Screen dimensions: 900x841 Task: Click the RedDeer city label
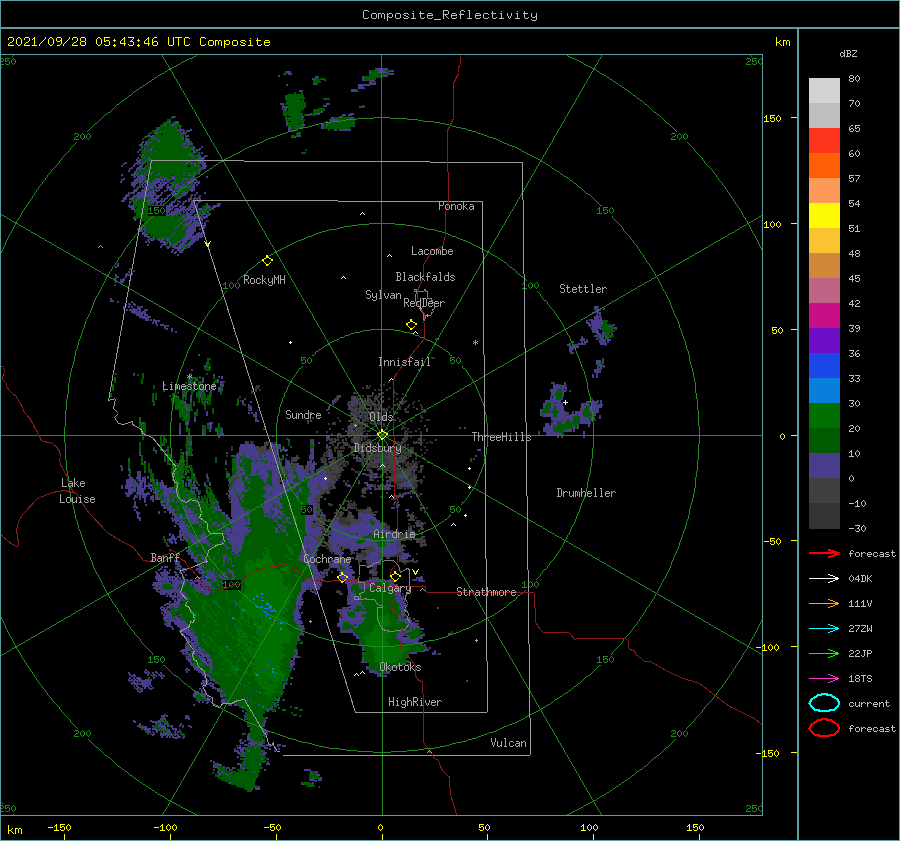pos(424,303)
